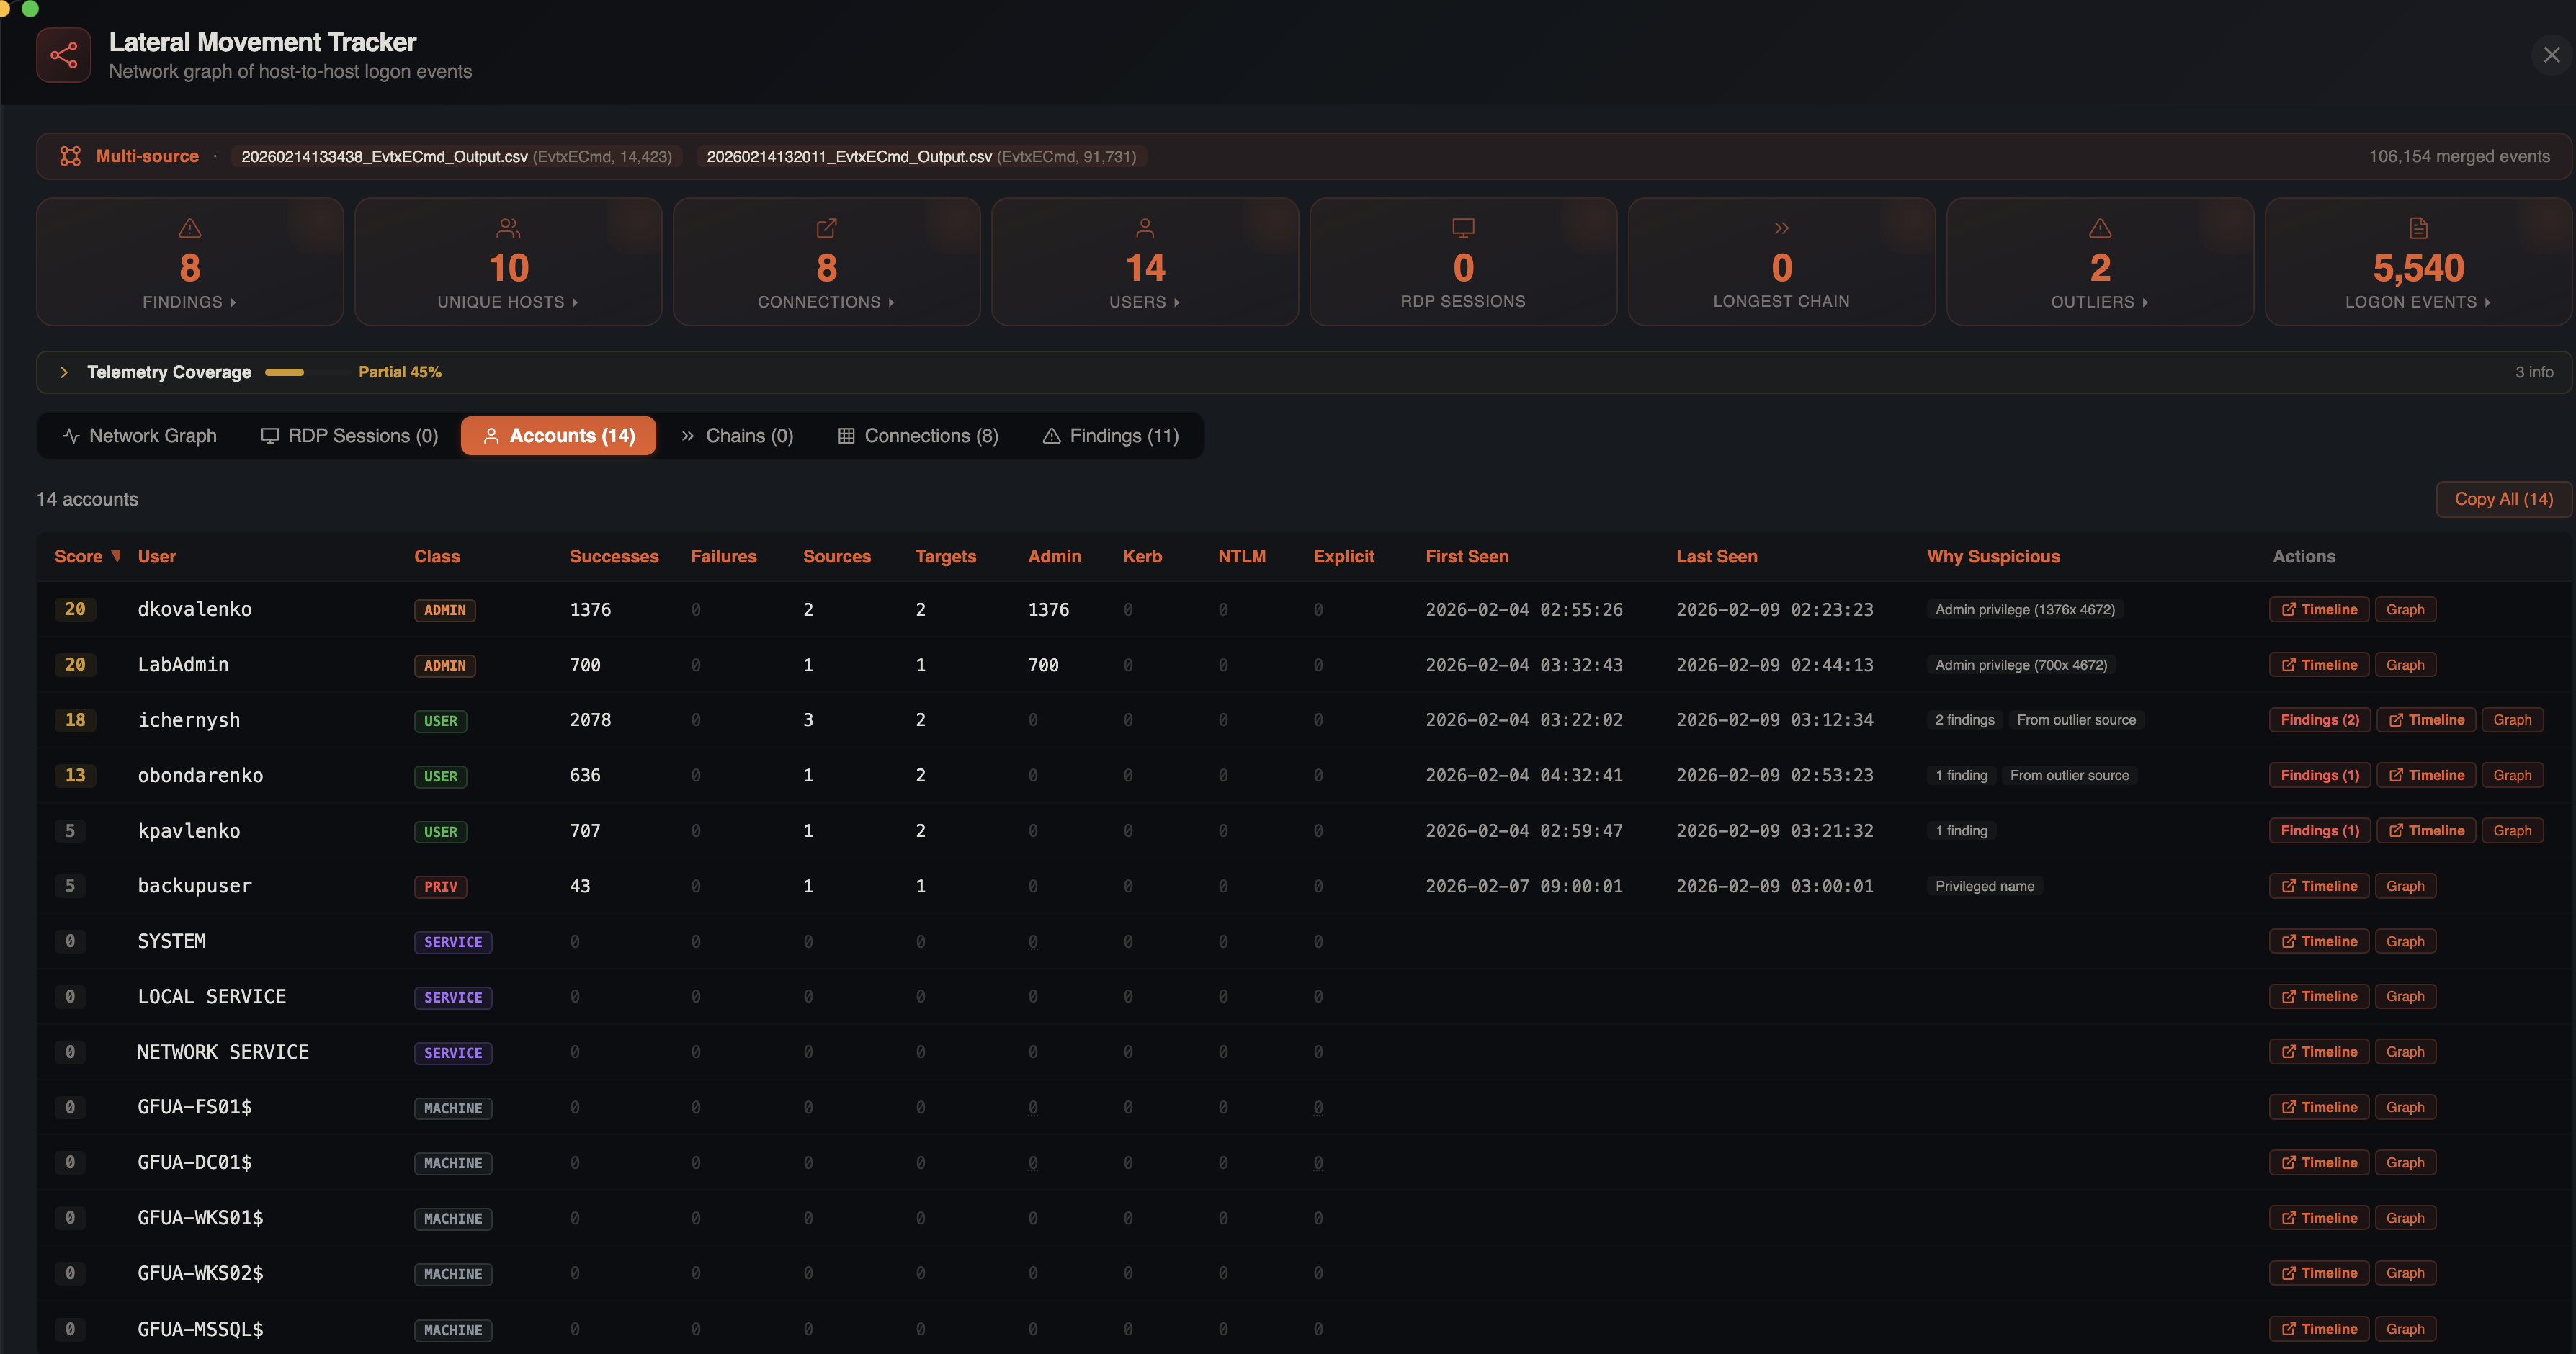
Task: Open Timeline for LOCAL SERVICE
Action: pos(2319,997)
